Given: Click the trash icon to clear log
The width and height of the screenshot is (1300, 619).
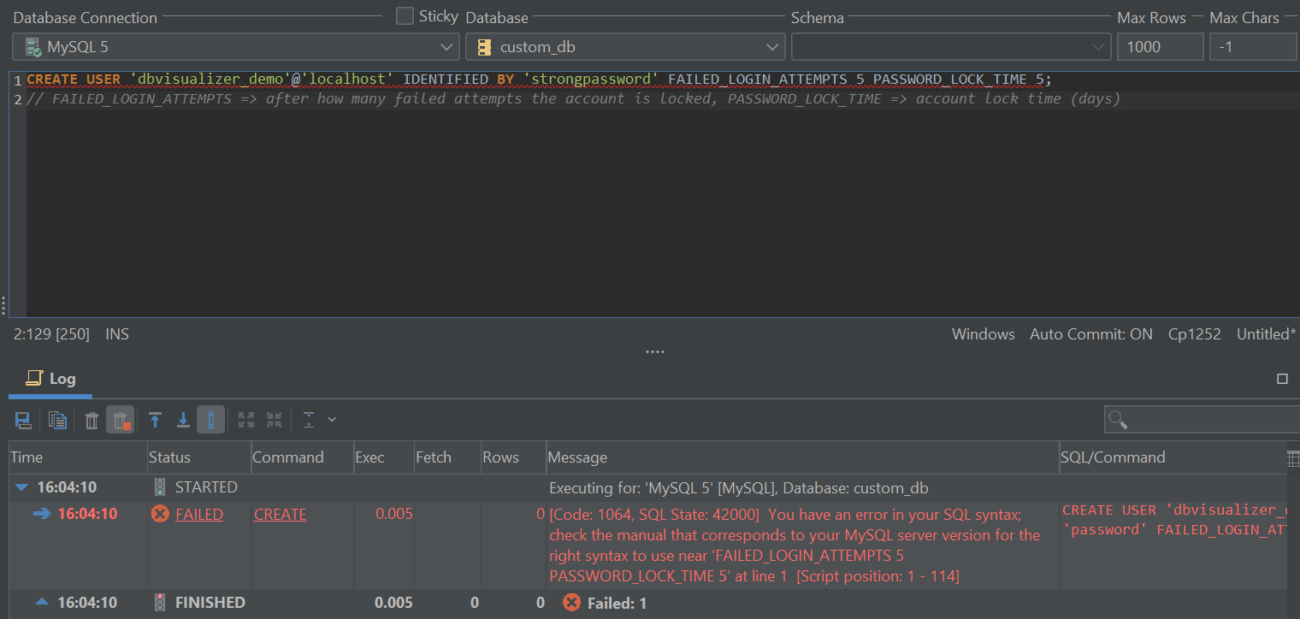Looking at the screenshot, I should click(92, 420).
